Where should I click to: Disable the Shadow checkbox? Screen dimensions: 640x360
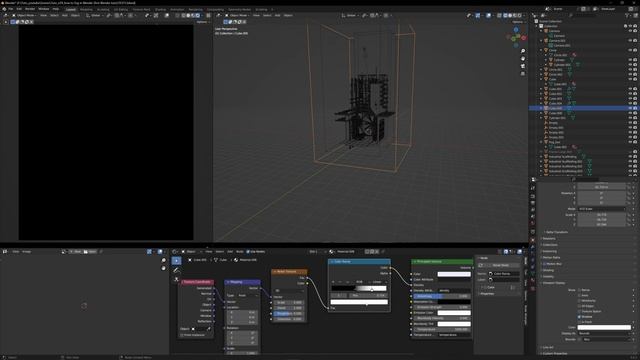click(579, 317)
